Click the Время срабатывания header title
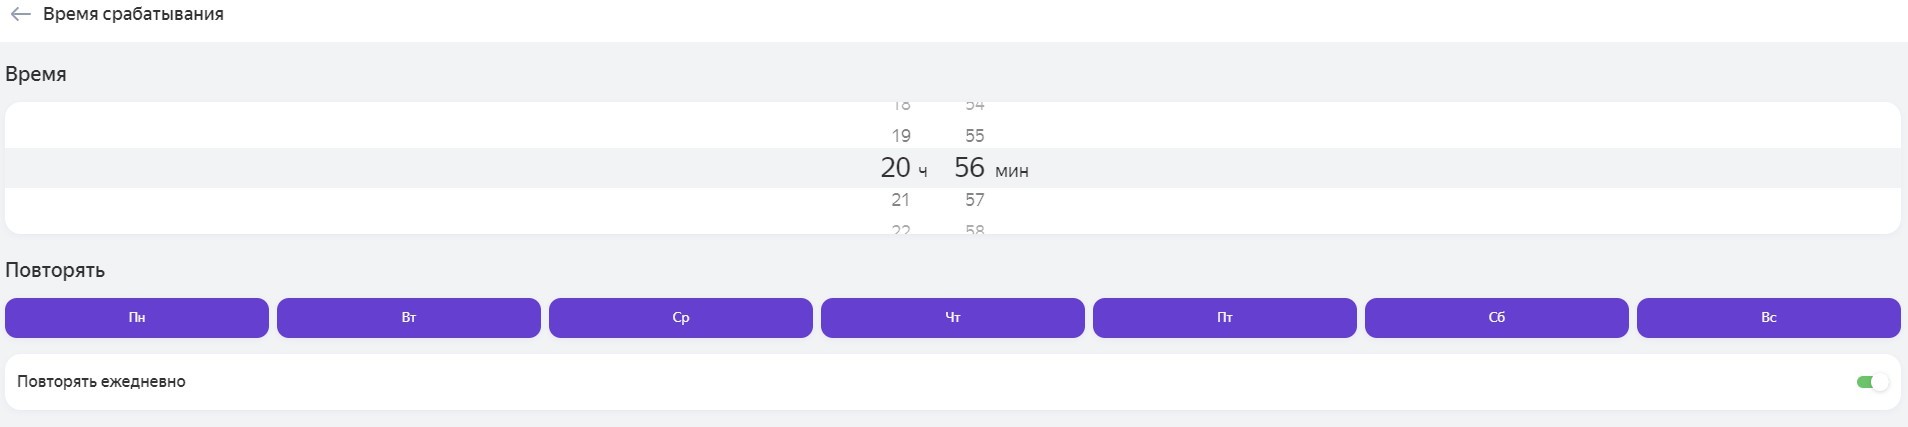Screen dimensions: 1908x427 133,15
